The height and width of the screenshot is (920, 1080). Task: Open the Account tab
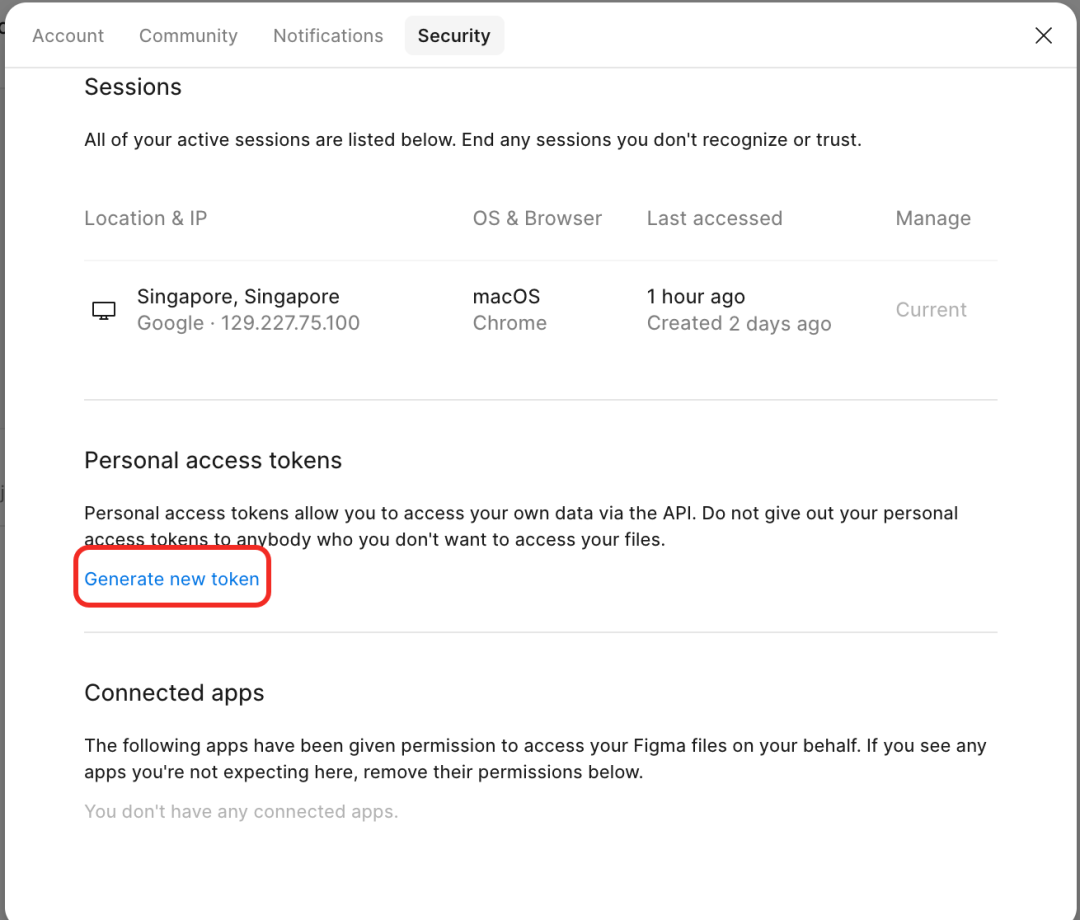tap(68, 36)
